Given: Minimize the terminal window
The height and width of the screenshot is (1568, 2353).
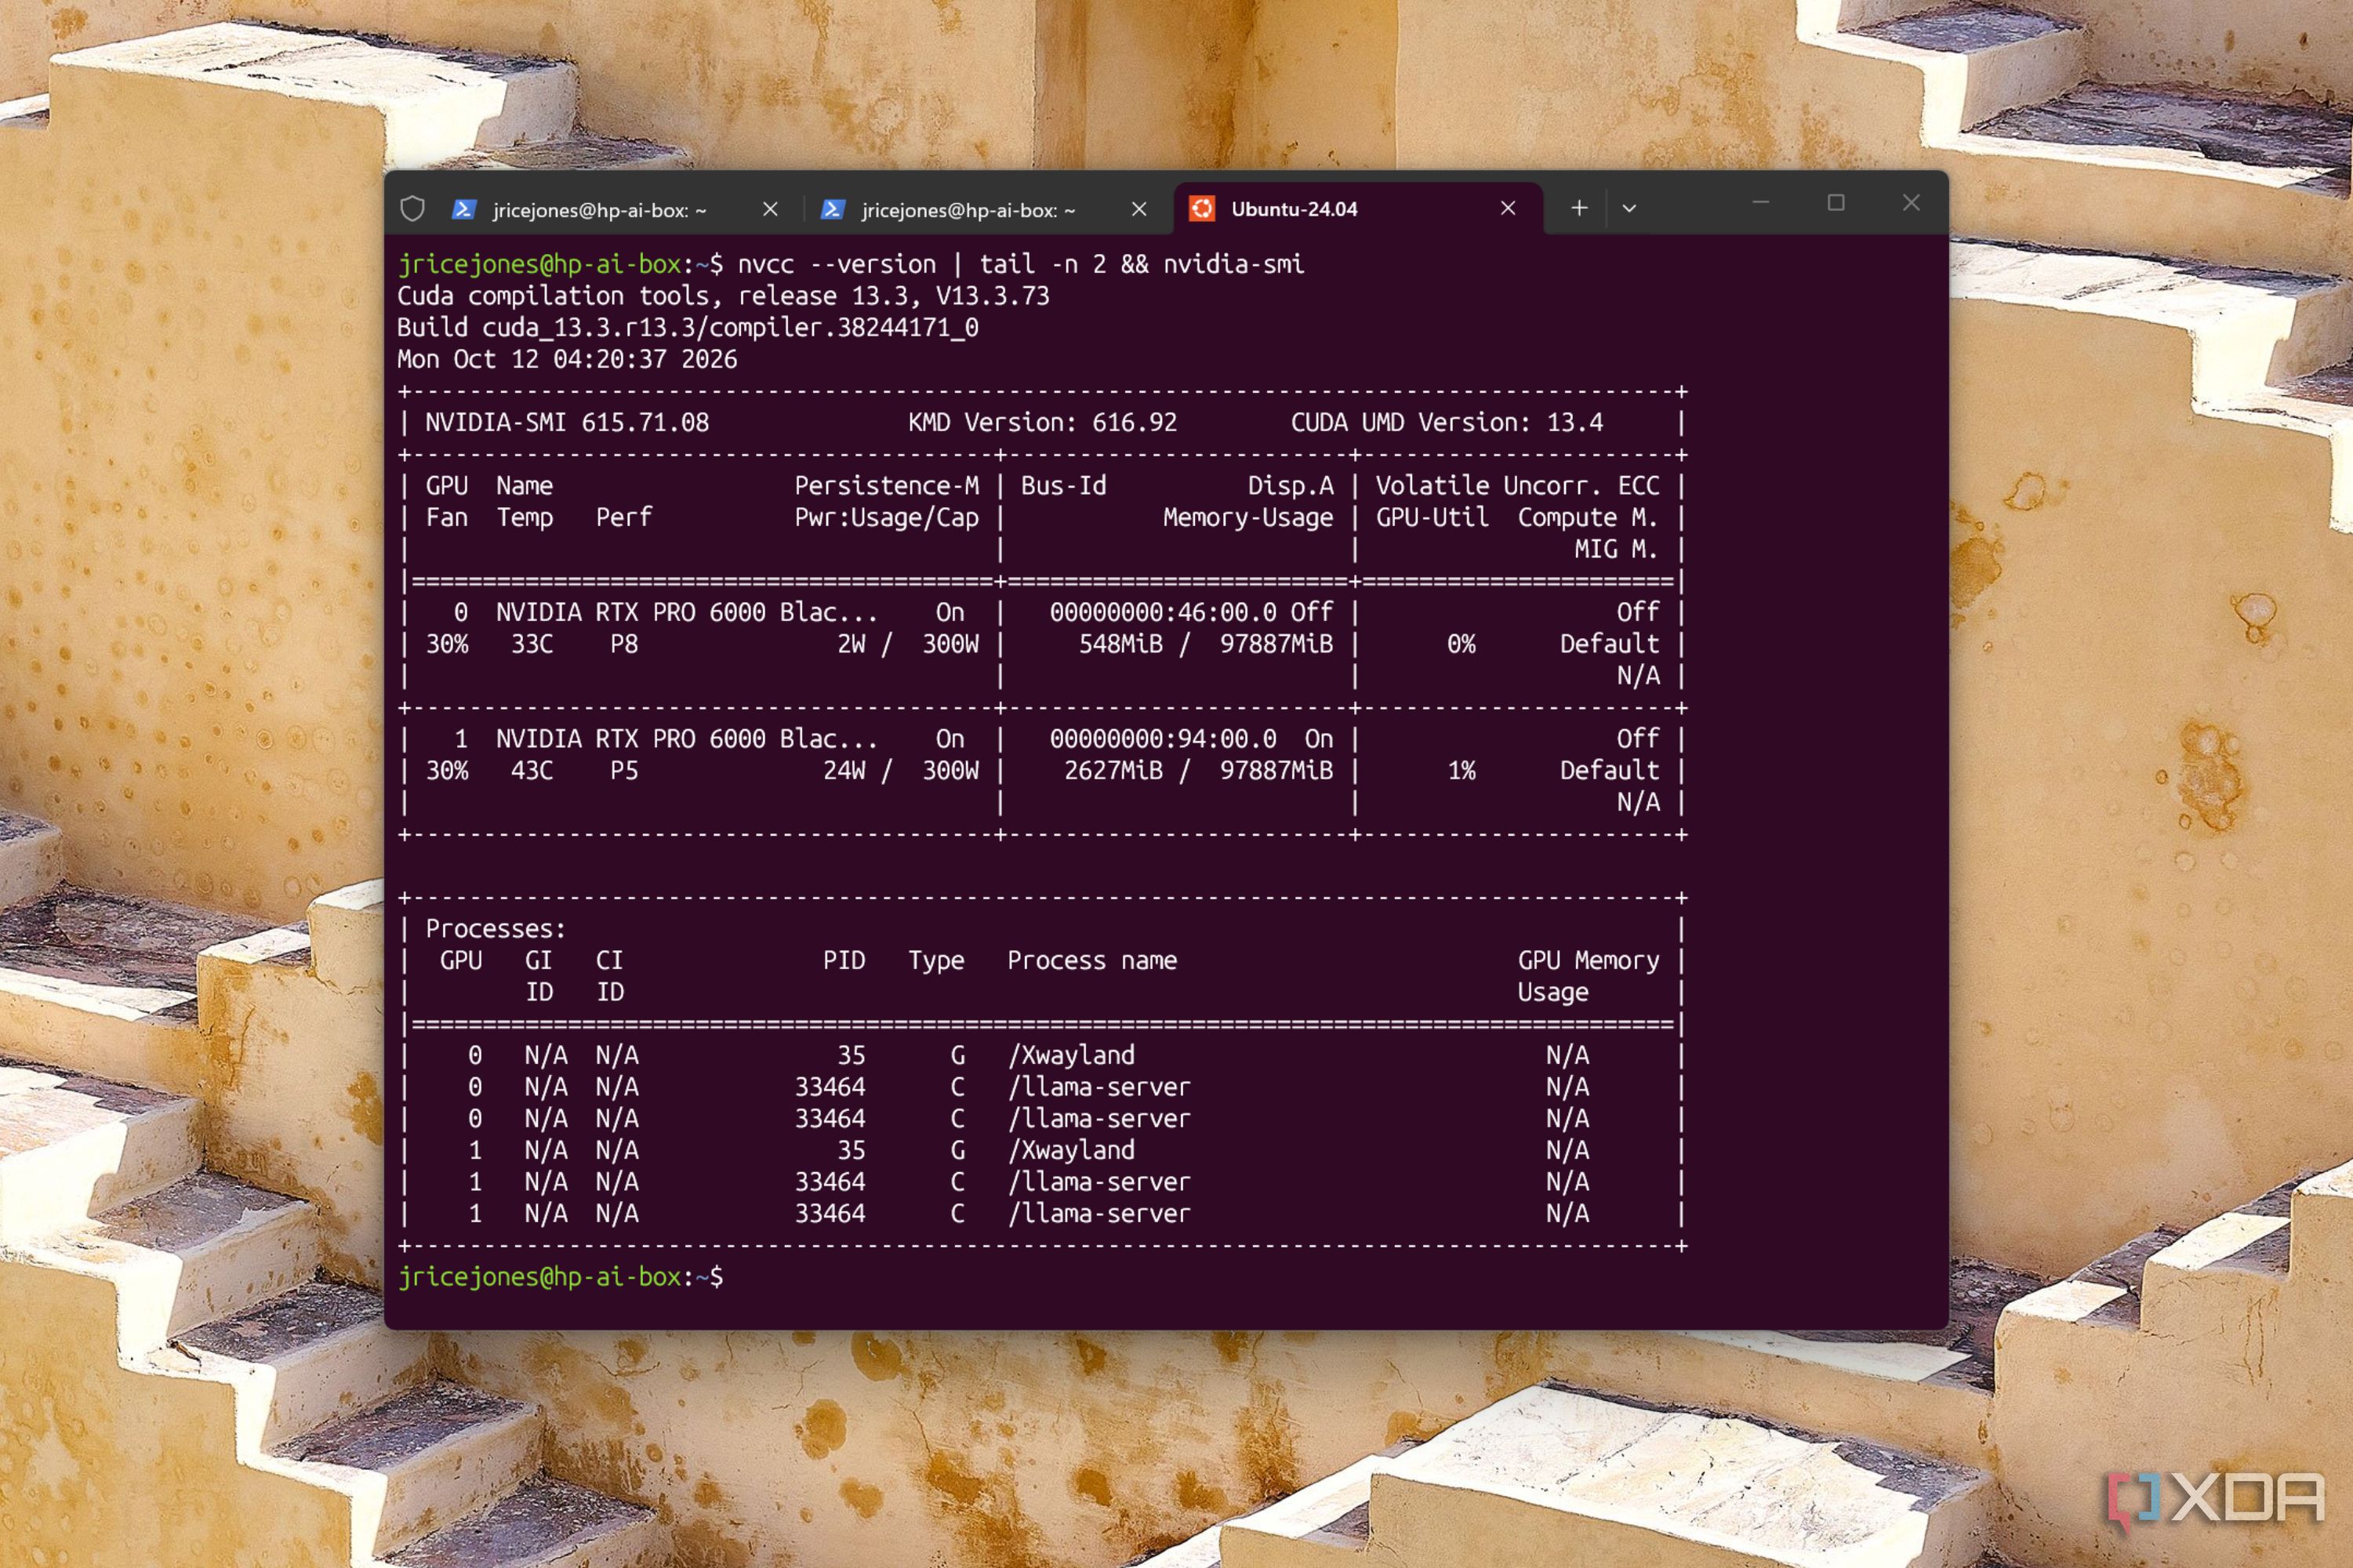Looking at the screenshot, I should pos(1761,203).
